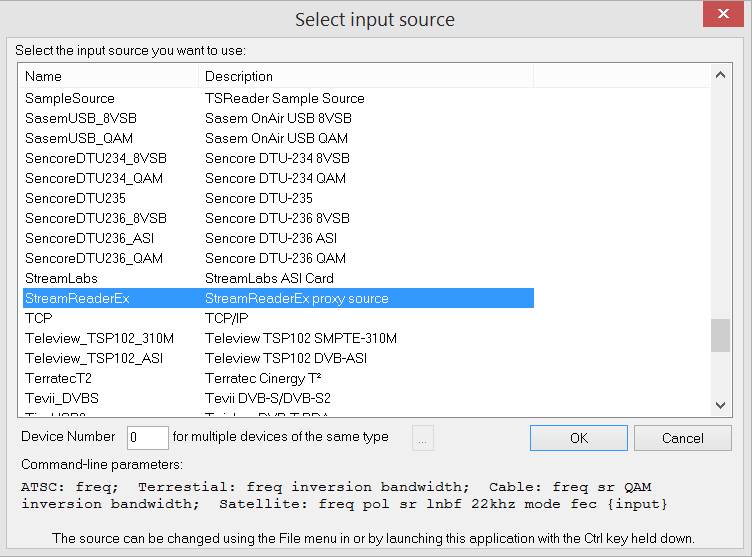Click the Sencore DTU-236 8VSB description
This screenshot has height=557, width=752.
click(x=277, y=218)
